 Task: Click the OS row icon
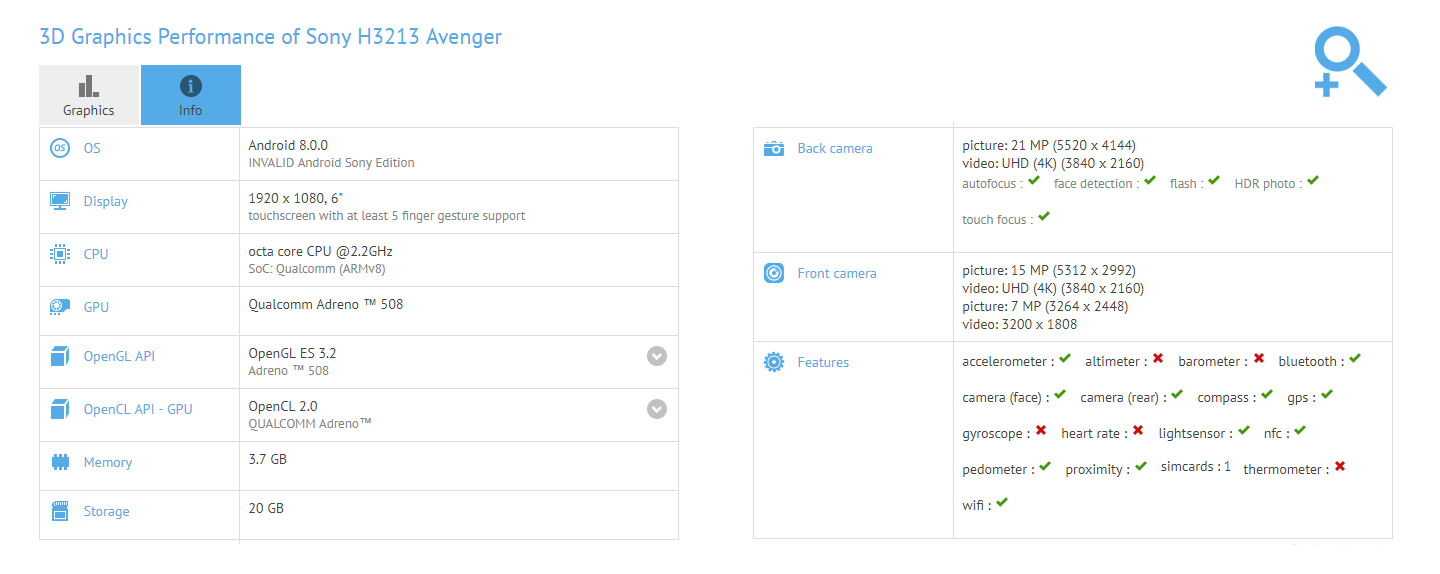pyautogui.click(x=60, y=148)
